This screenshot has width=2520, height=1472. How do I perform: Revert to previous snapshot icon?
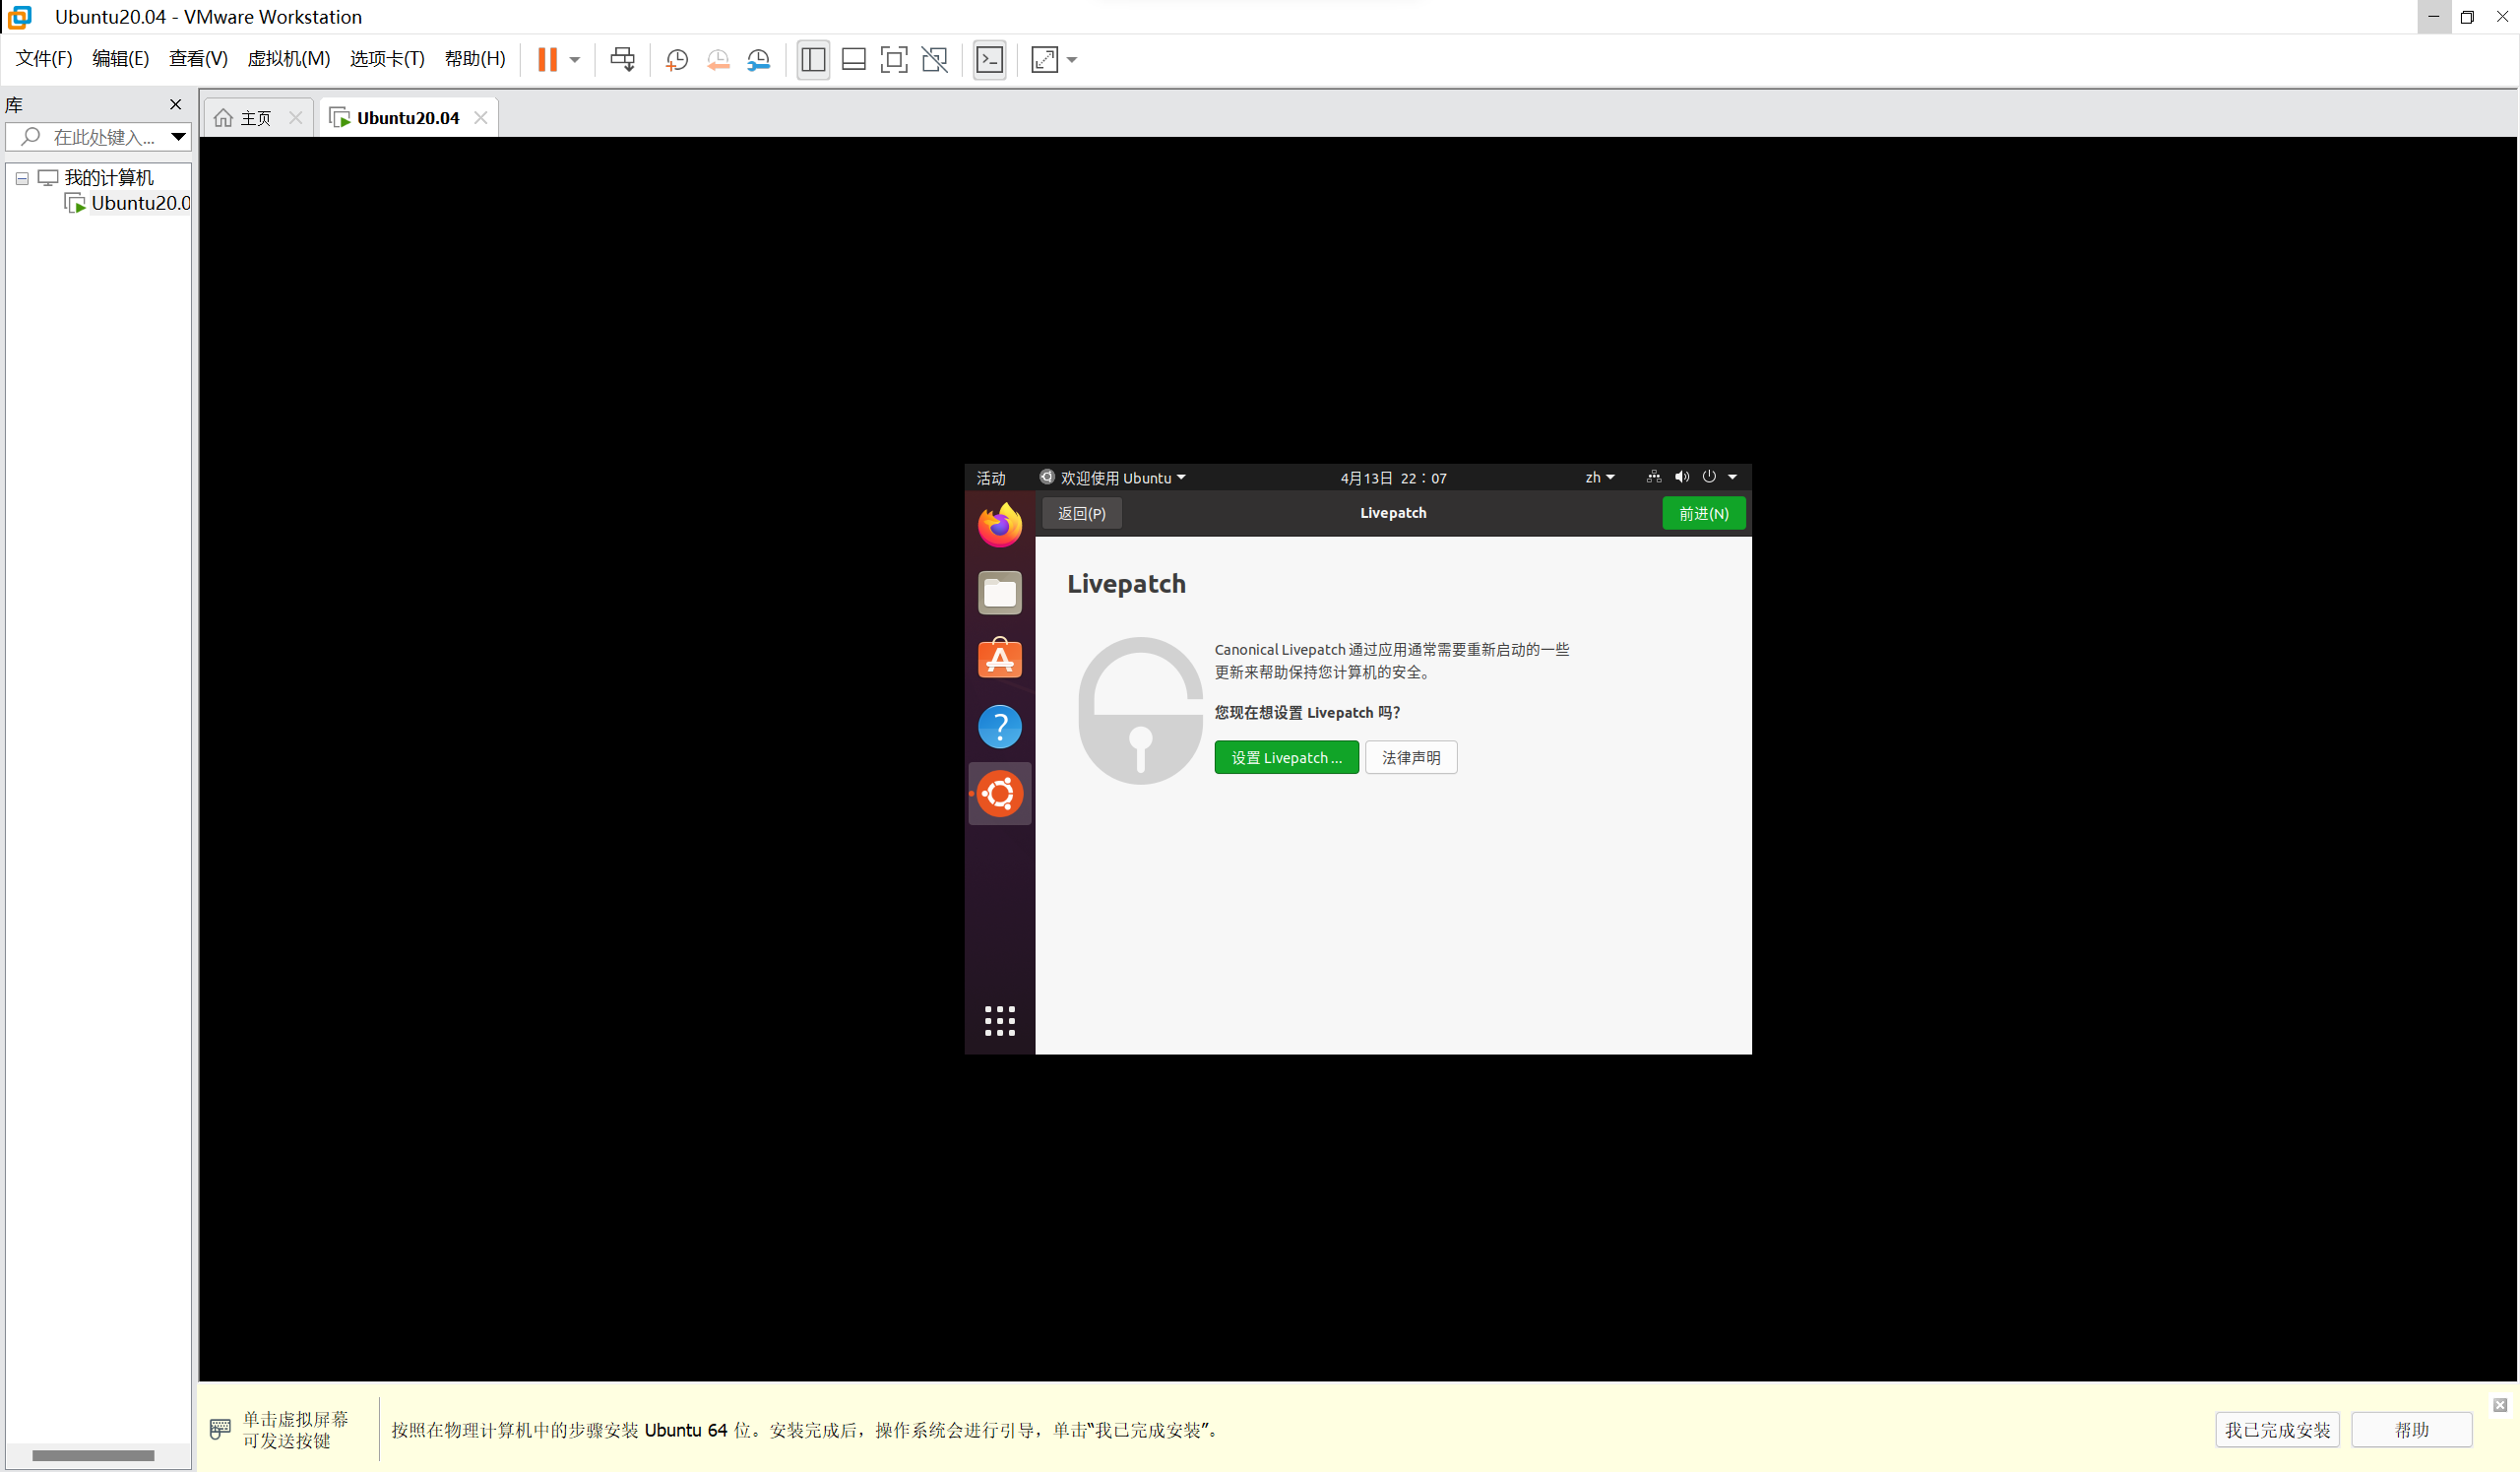click(718, 60)
